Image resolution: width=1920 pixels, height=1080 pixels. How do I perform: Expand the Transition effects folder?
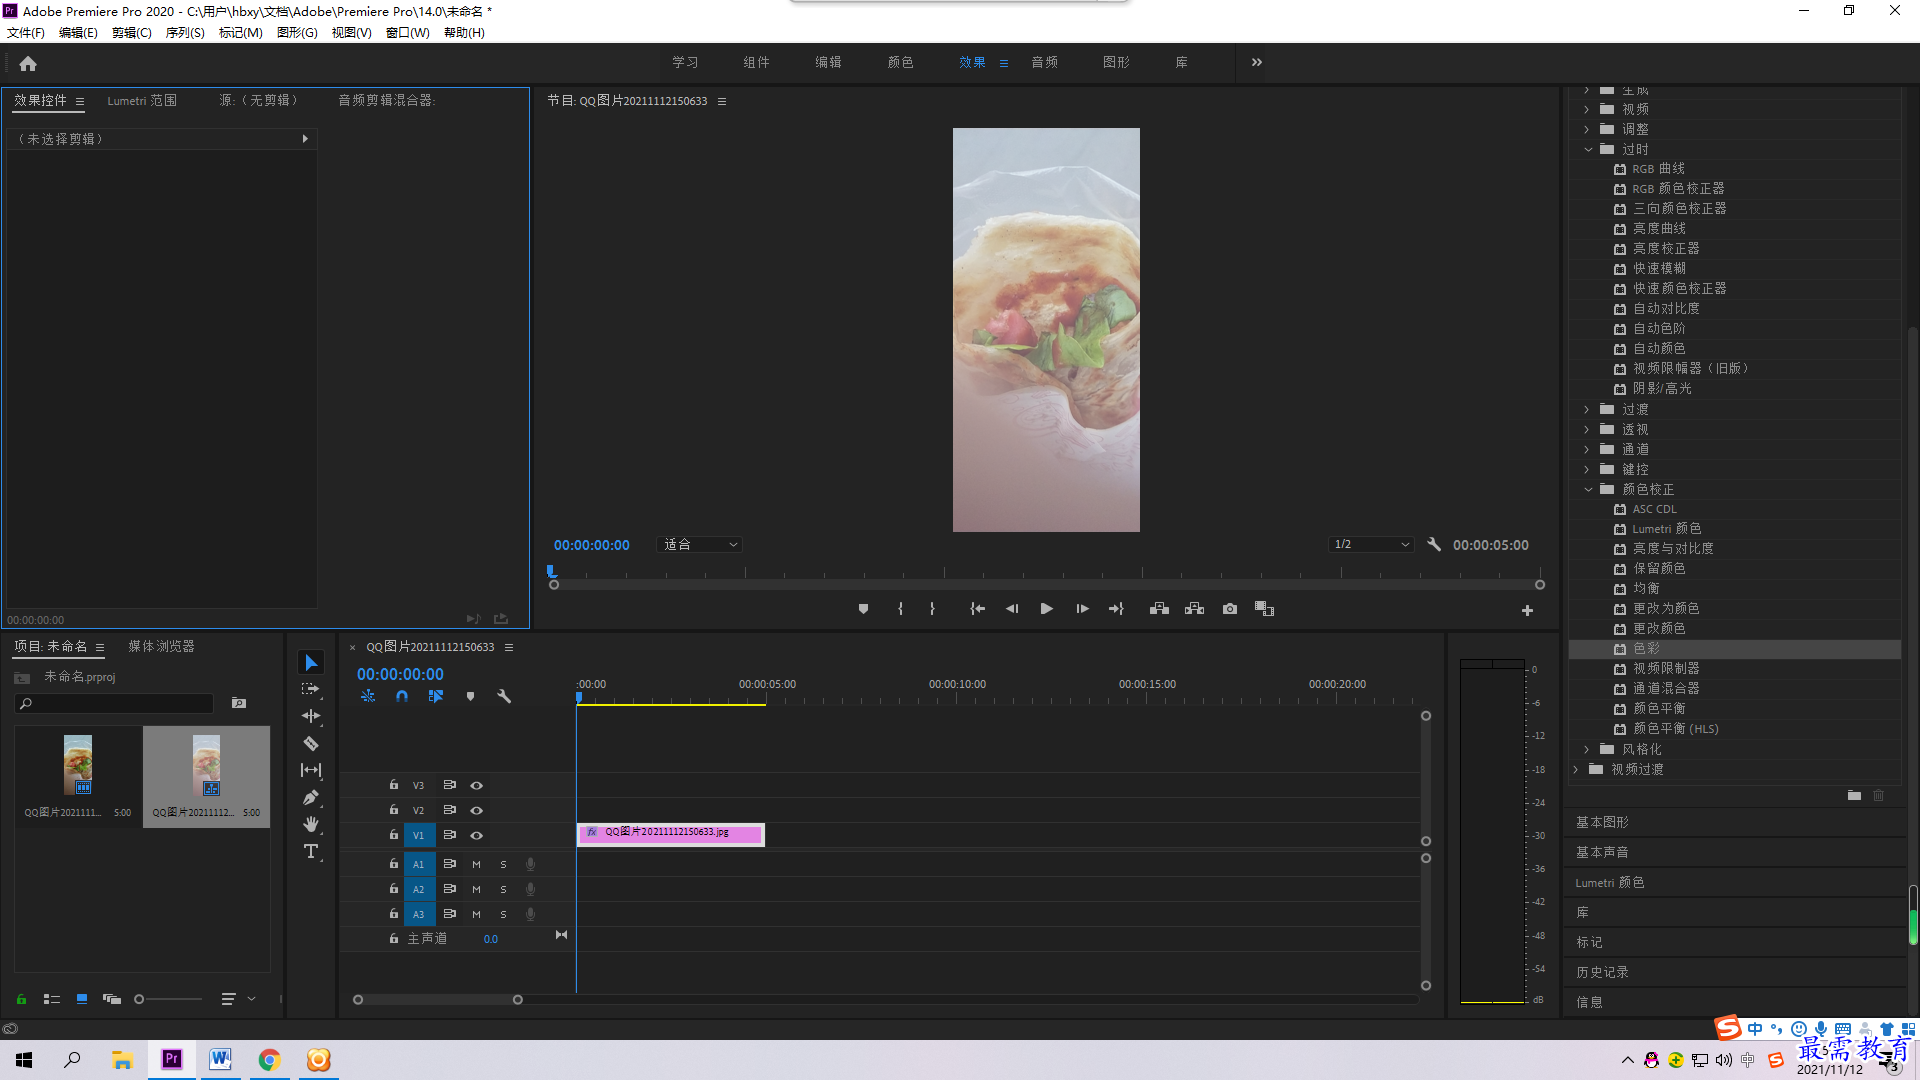click(1587, 409)
